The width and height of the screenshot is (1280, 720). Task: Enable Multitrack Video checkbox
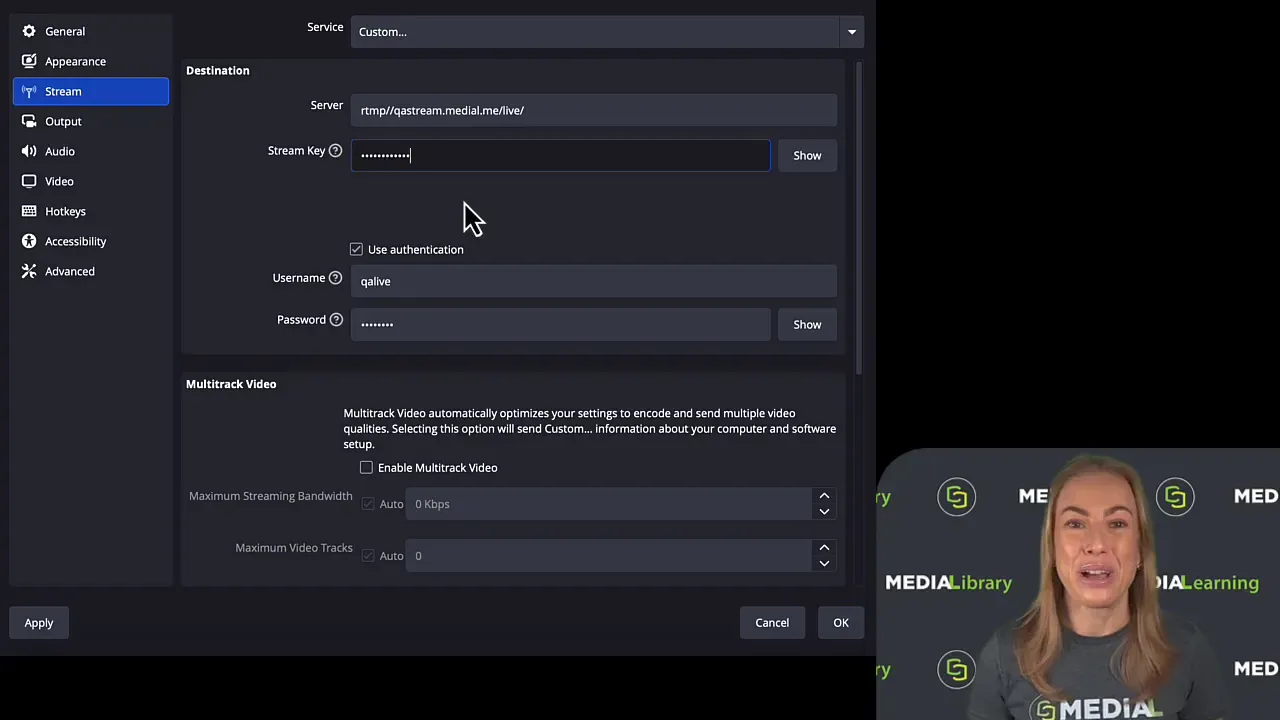coord(366,468)
